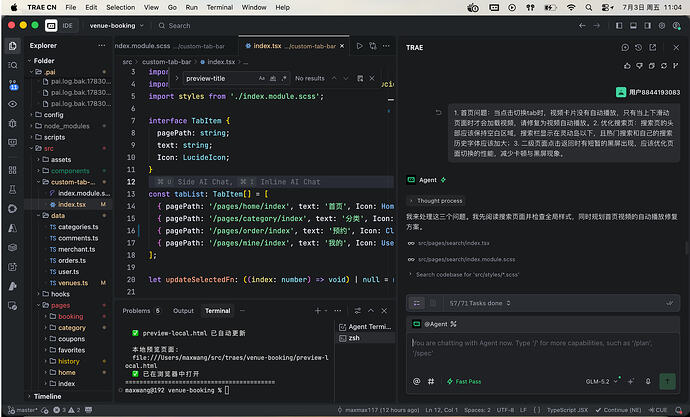The image size is (690, 417).
Task: Open the Wi-Fi menu bar icon
Action: 571,7
